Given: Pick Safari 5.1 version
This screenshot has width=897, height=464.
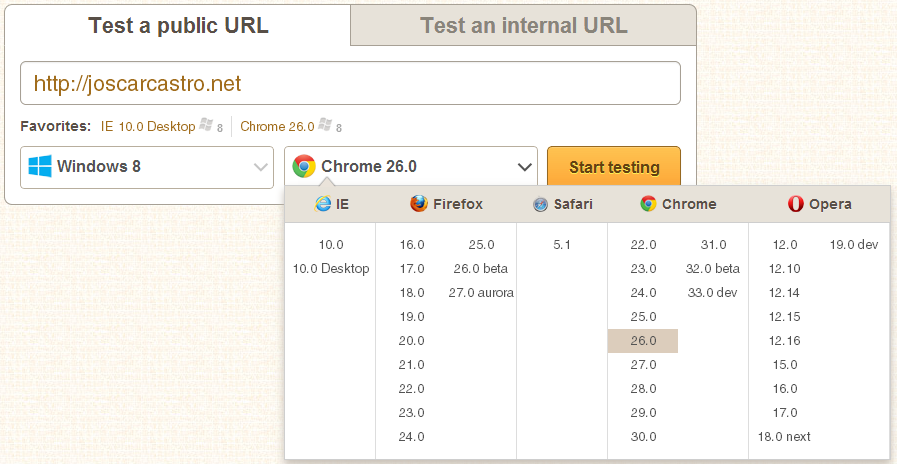Looking at the screenshot, I should [562, 245].
